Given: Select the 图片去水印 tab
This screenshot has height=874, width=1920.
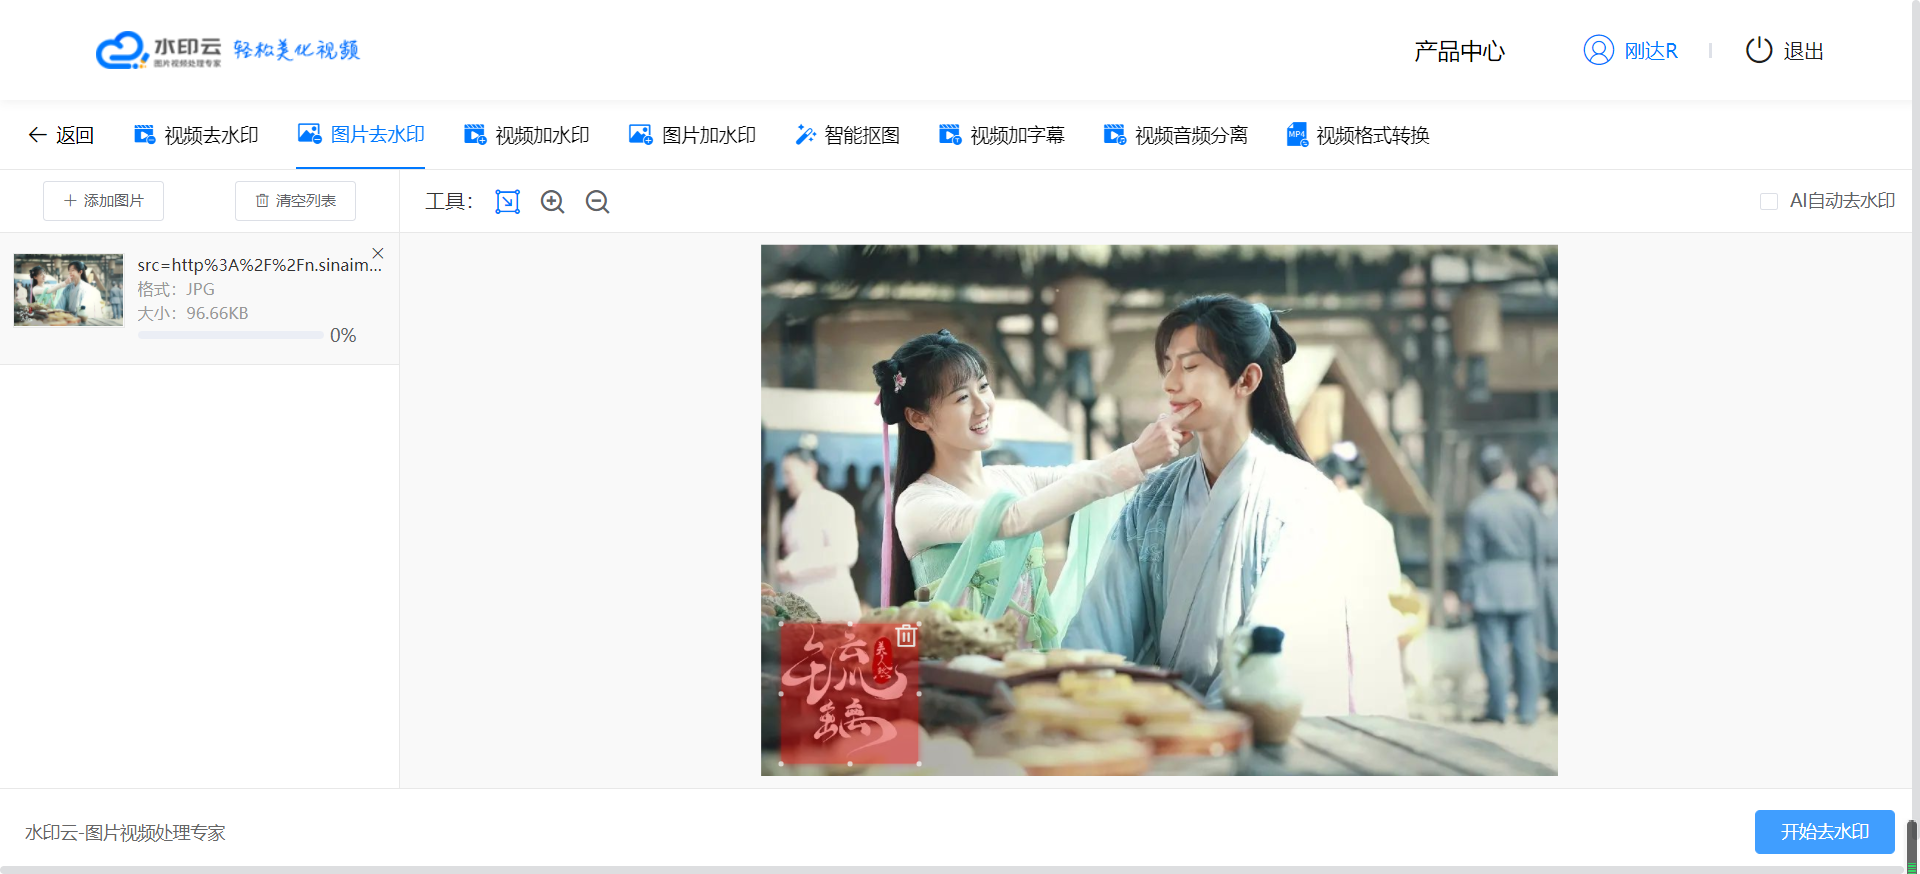Looking at the screenshot, I should tap(361, 134).
